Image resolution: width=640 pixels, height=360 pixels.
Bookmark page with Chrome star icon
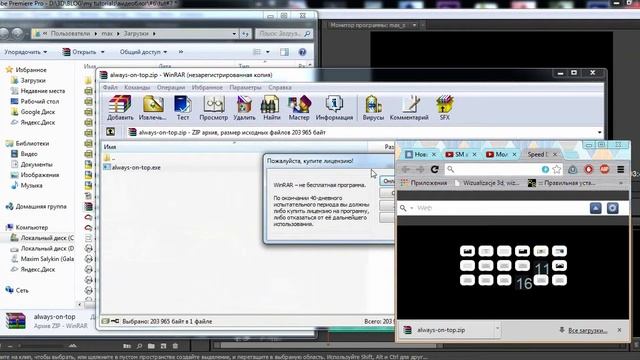557,169
